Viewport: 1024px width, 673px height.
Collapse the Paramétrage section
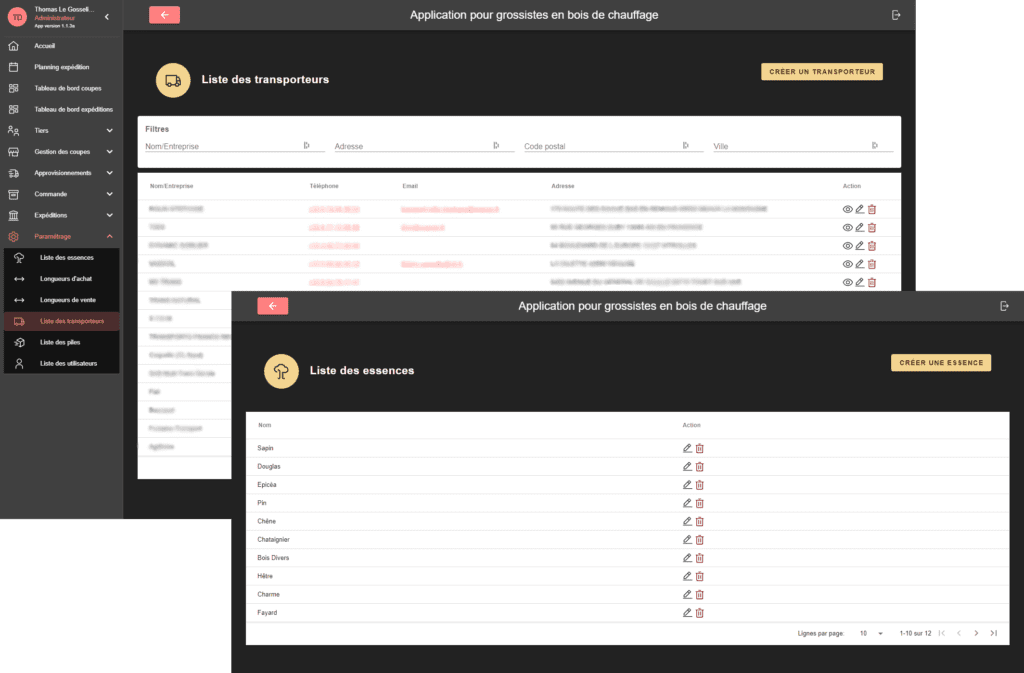[60, 236]
